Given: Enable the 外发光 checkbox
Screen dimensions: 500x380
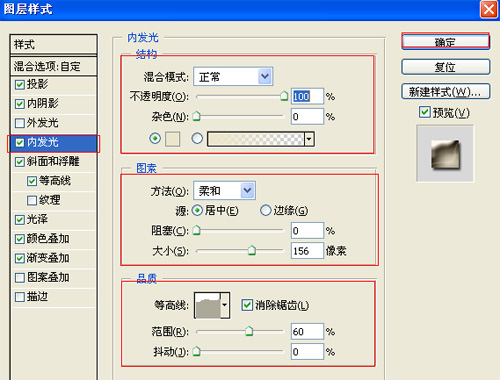Looking at the screenshot, I should coord(20,123).
